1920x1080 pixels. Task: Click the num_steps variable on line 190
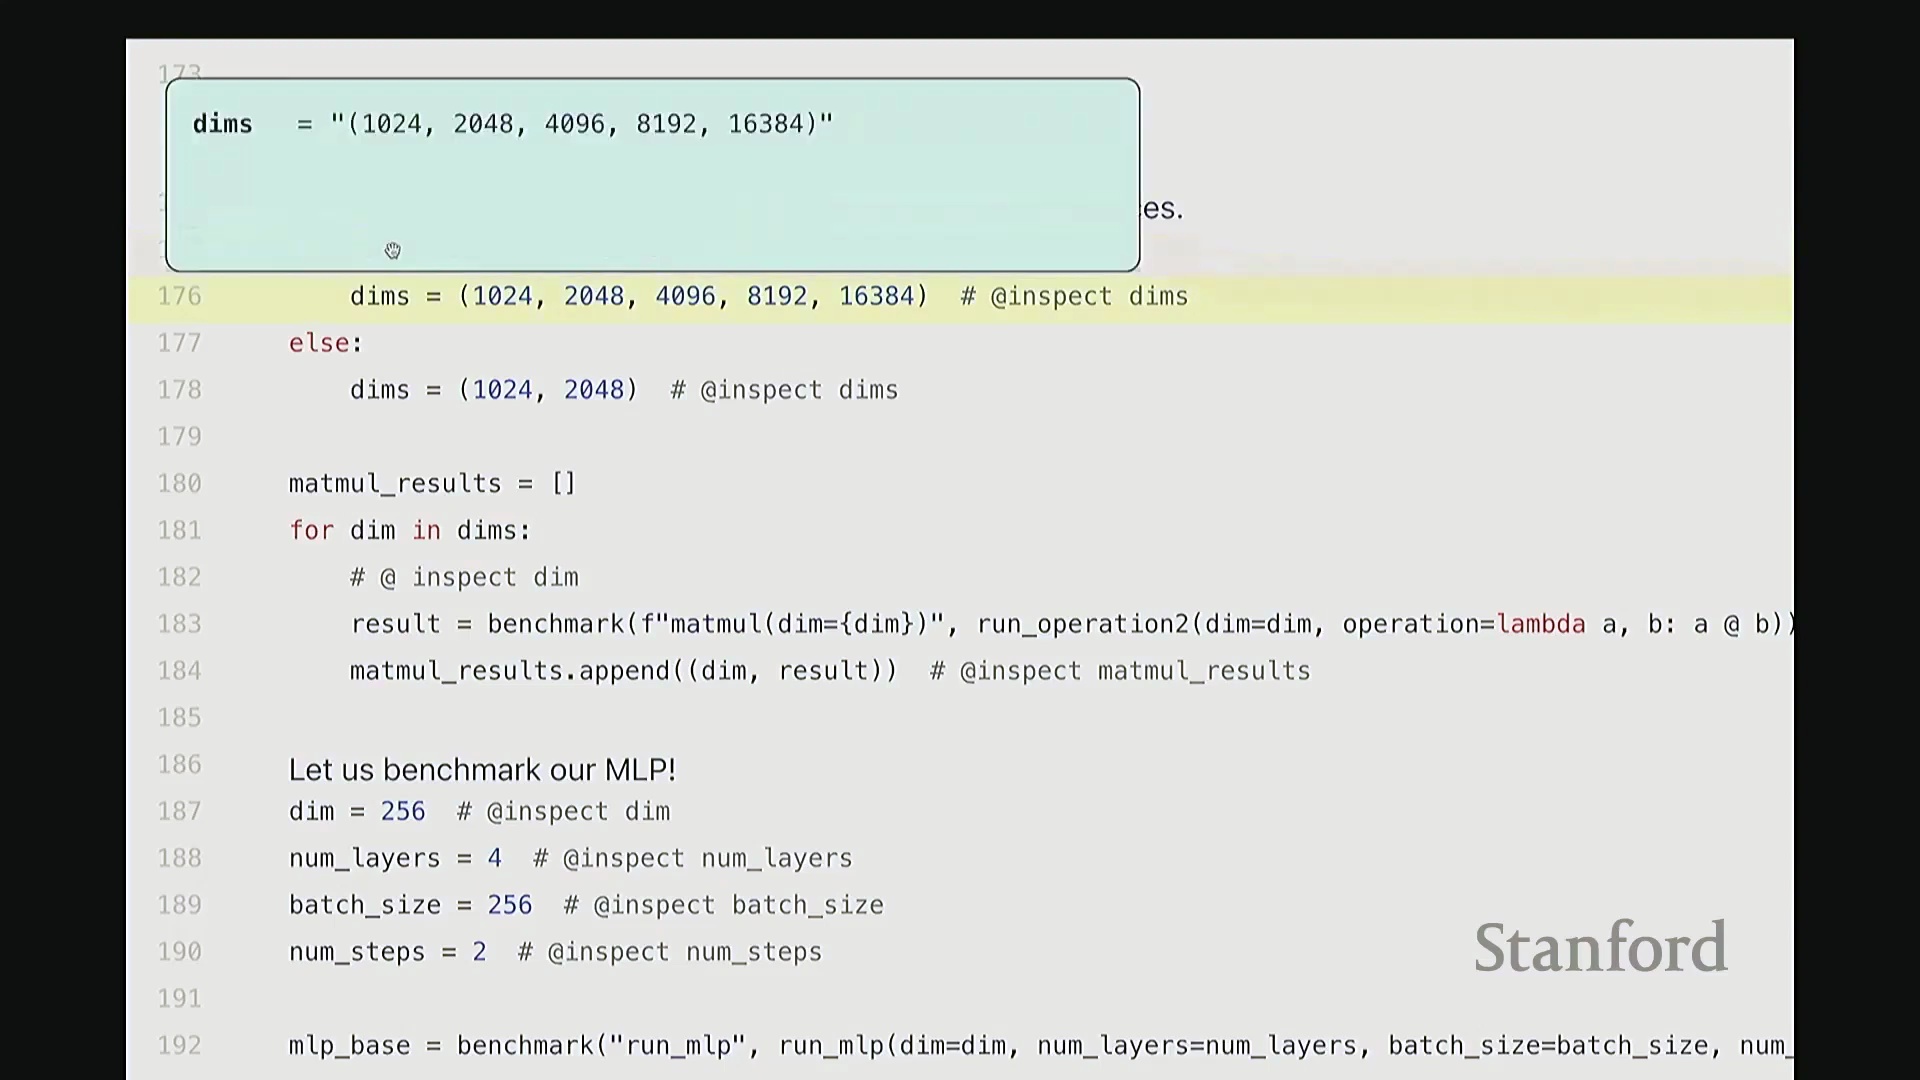(x=357, y=952)
